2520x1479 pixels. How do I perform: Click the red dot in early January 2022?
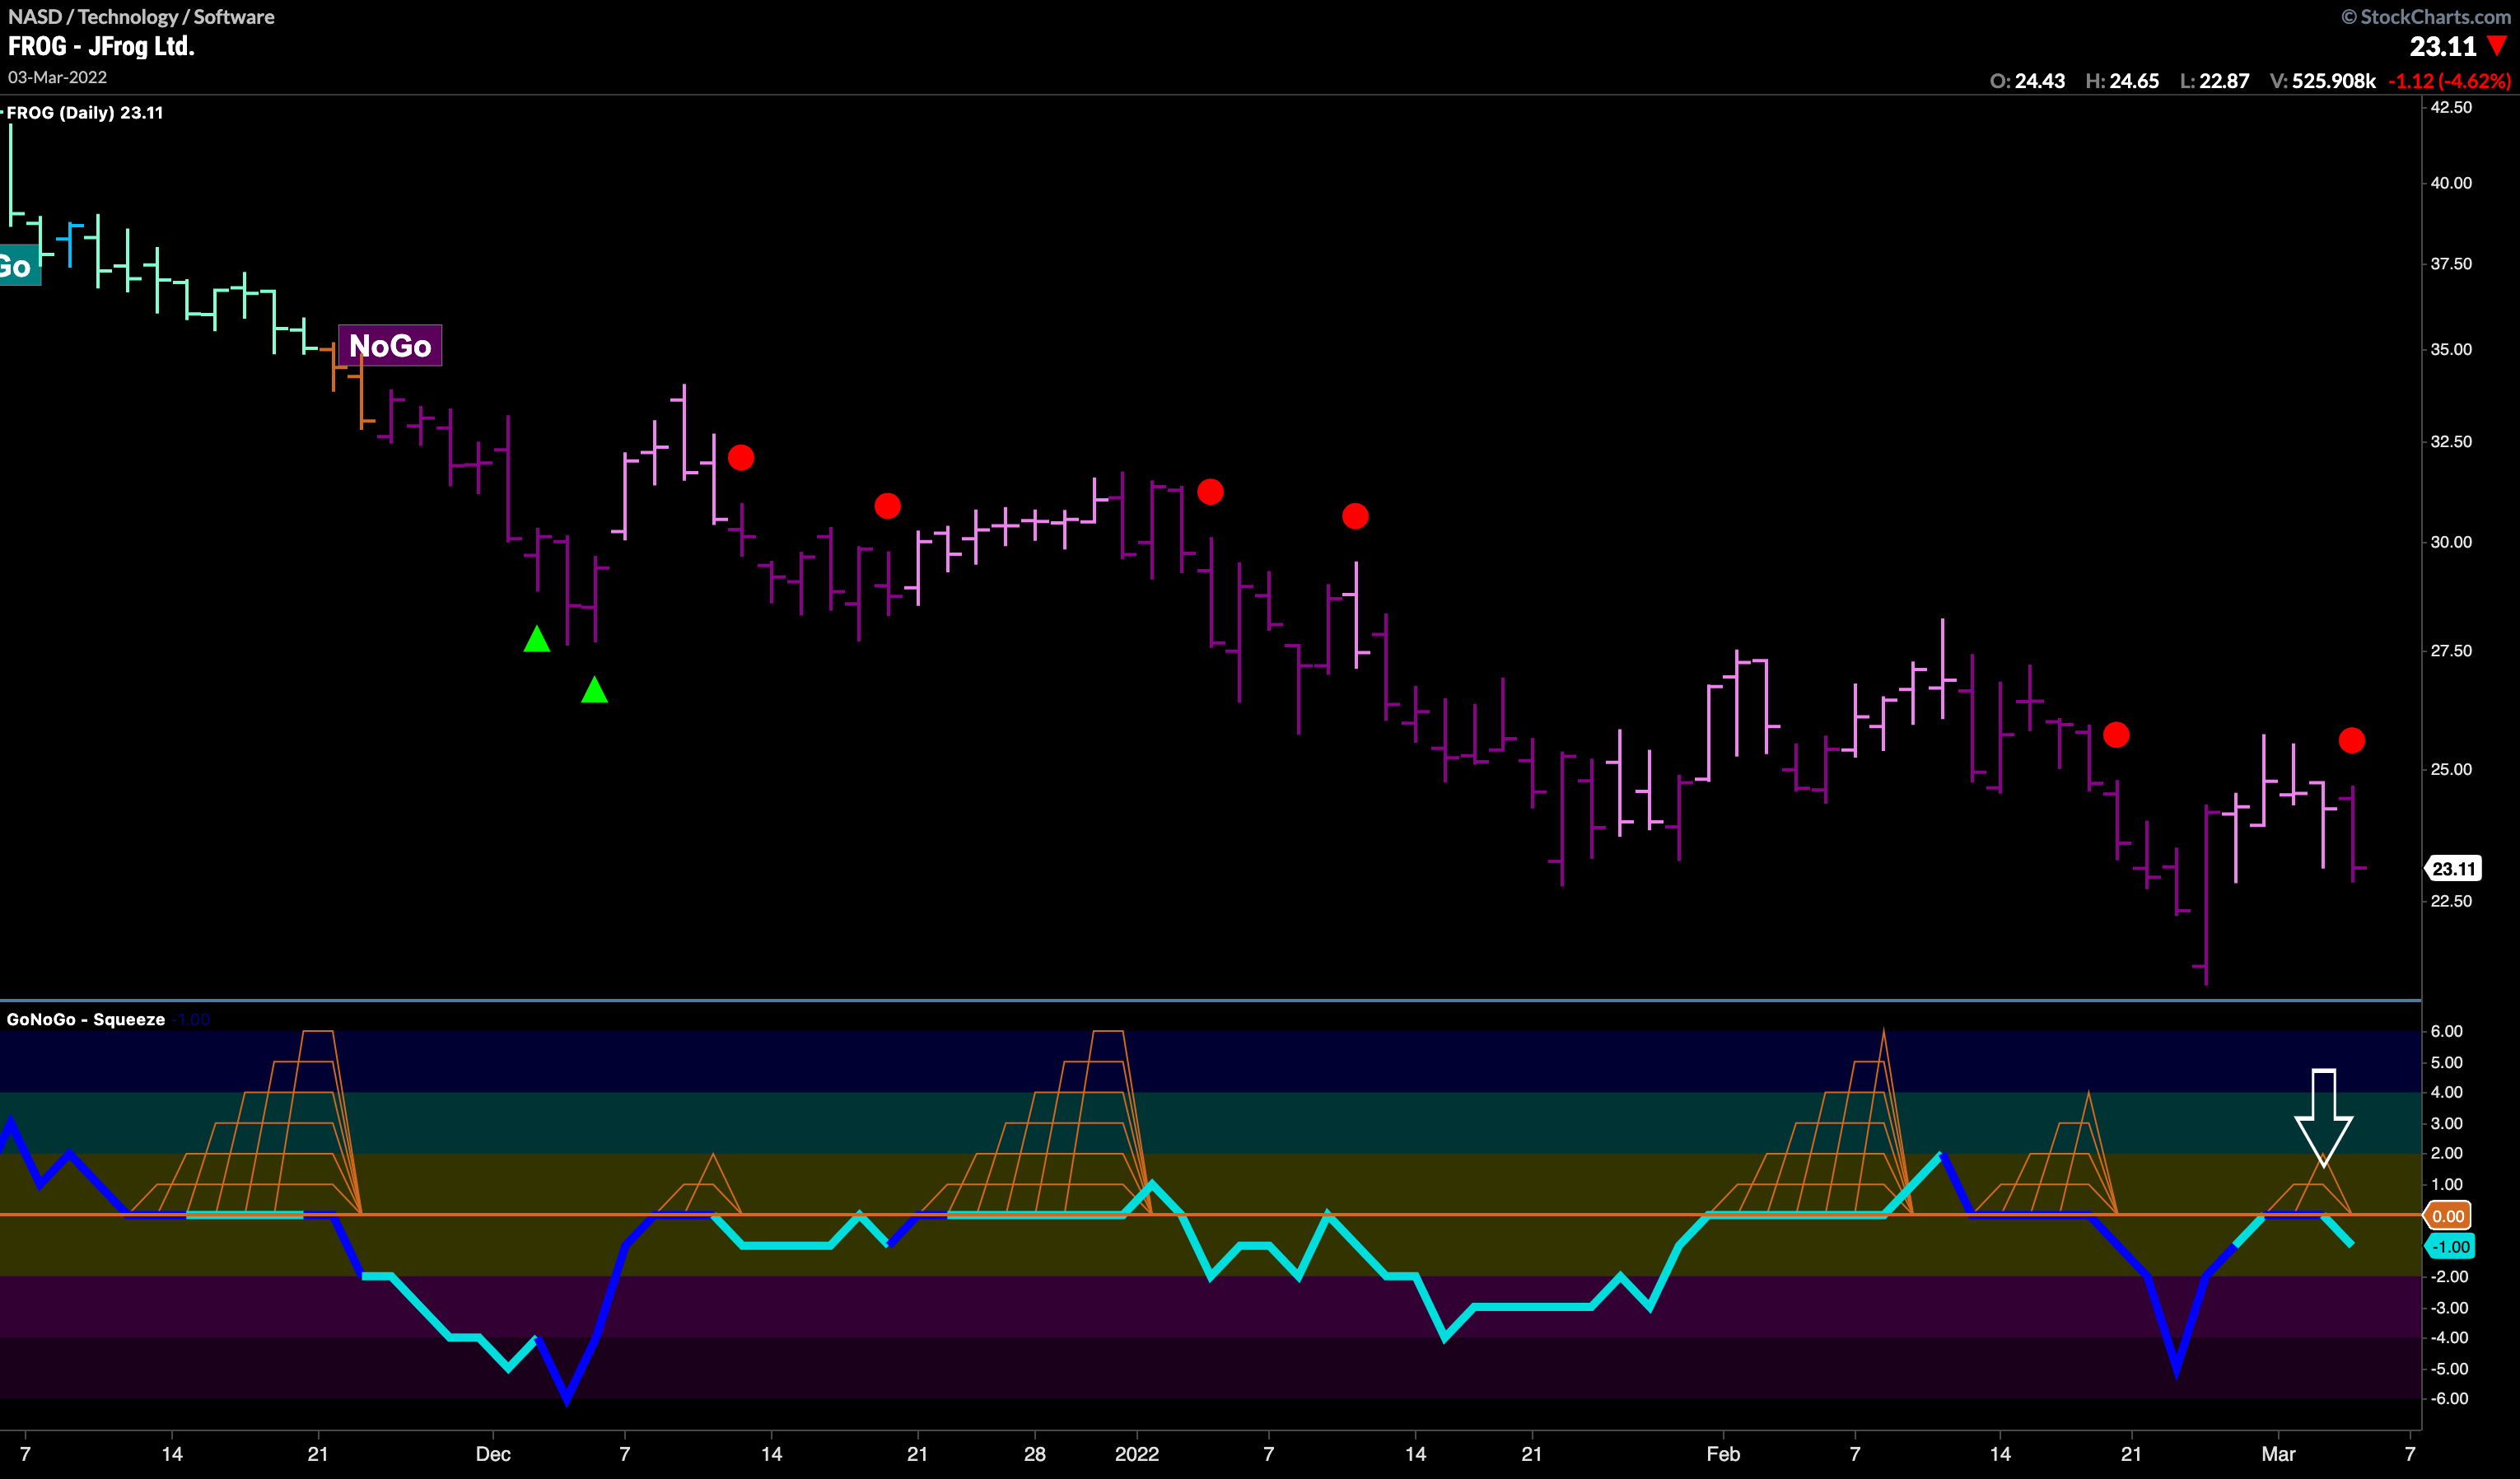click(x=1210, y=492)
